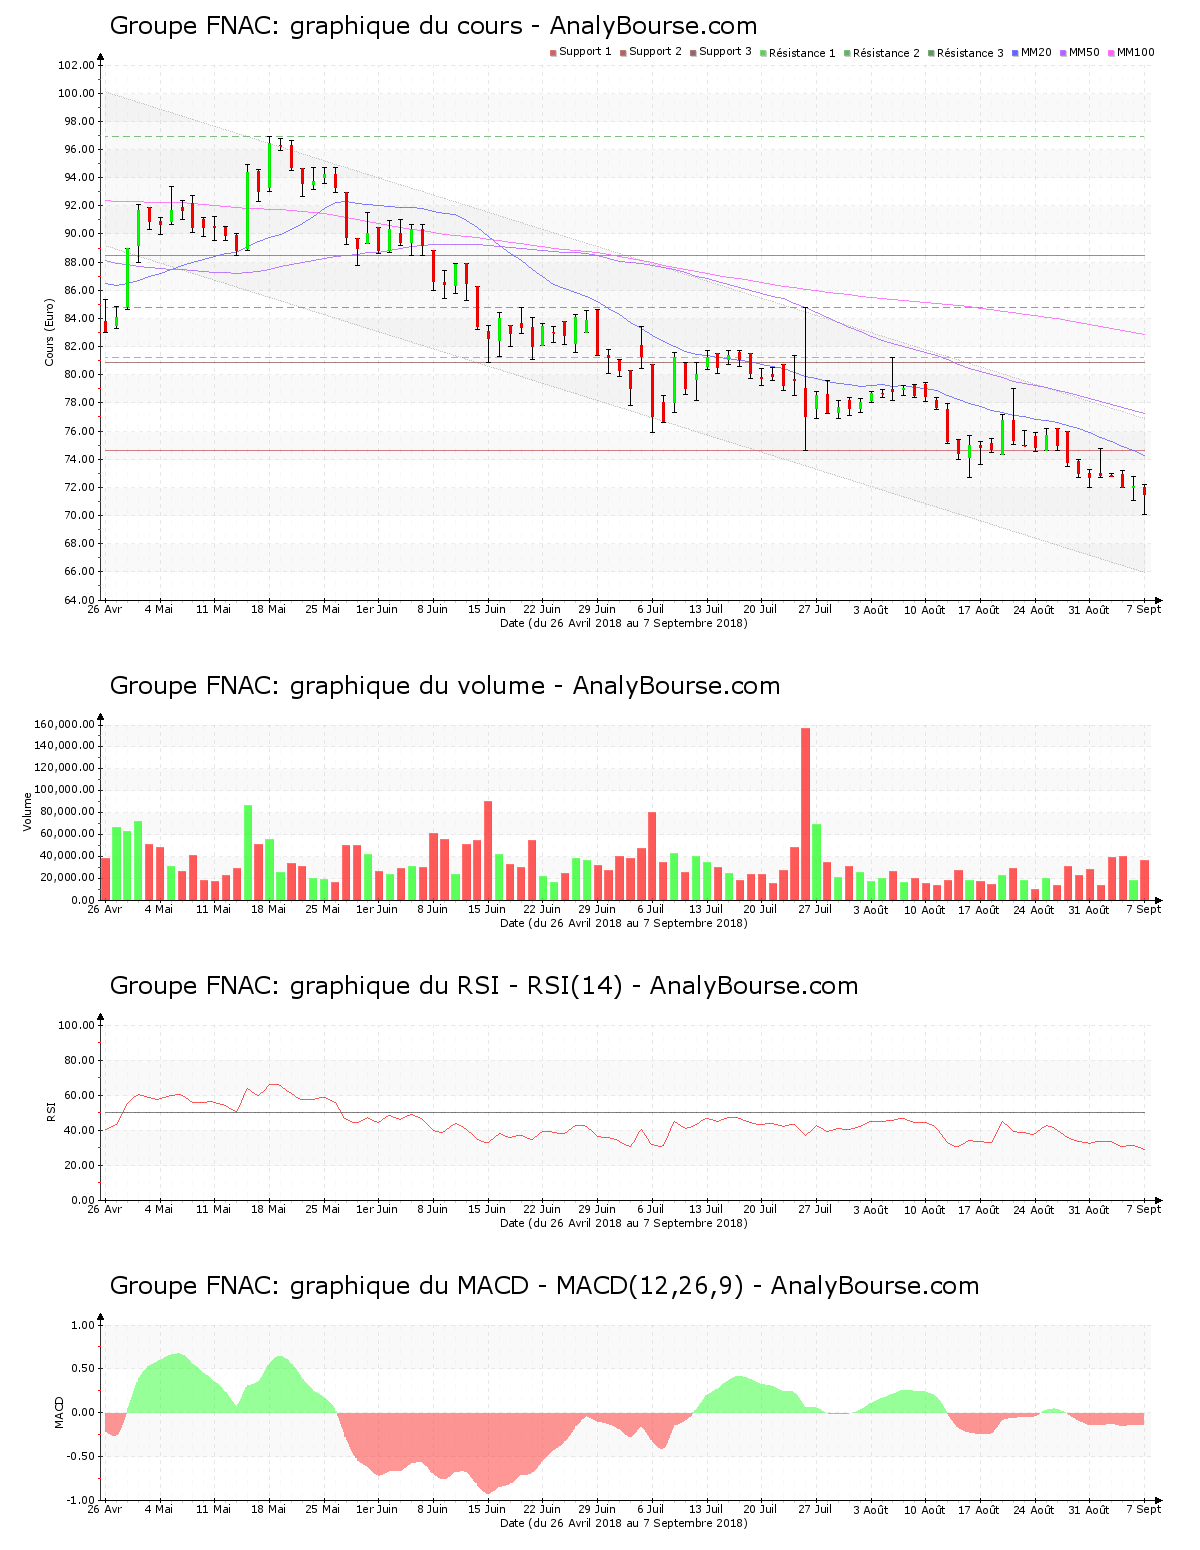This screenshot has width=1200, height=1550.
Task: Click the 20,000.00 volume axis value
Action: tap(67, 878)
